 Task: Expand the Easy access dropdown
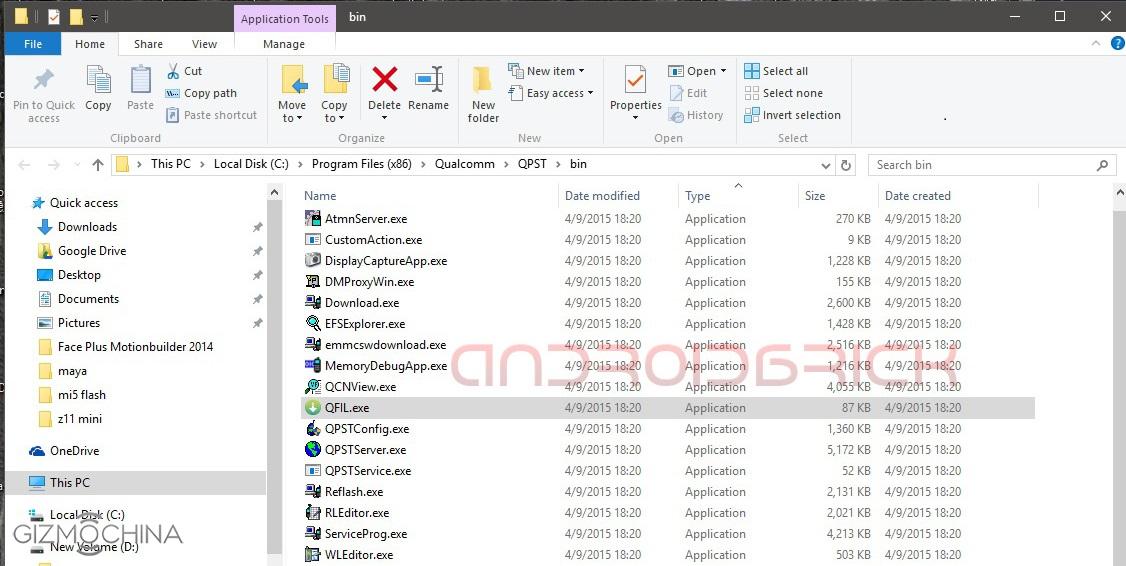tap(558, 93)
